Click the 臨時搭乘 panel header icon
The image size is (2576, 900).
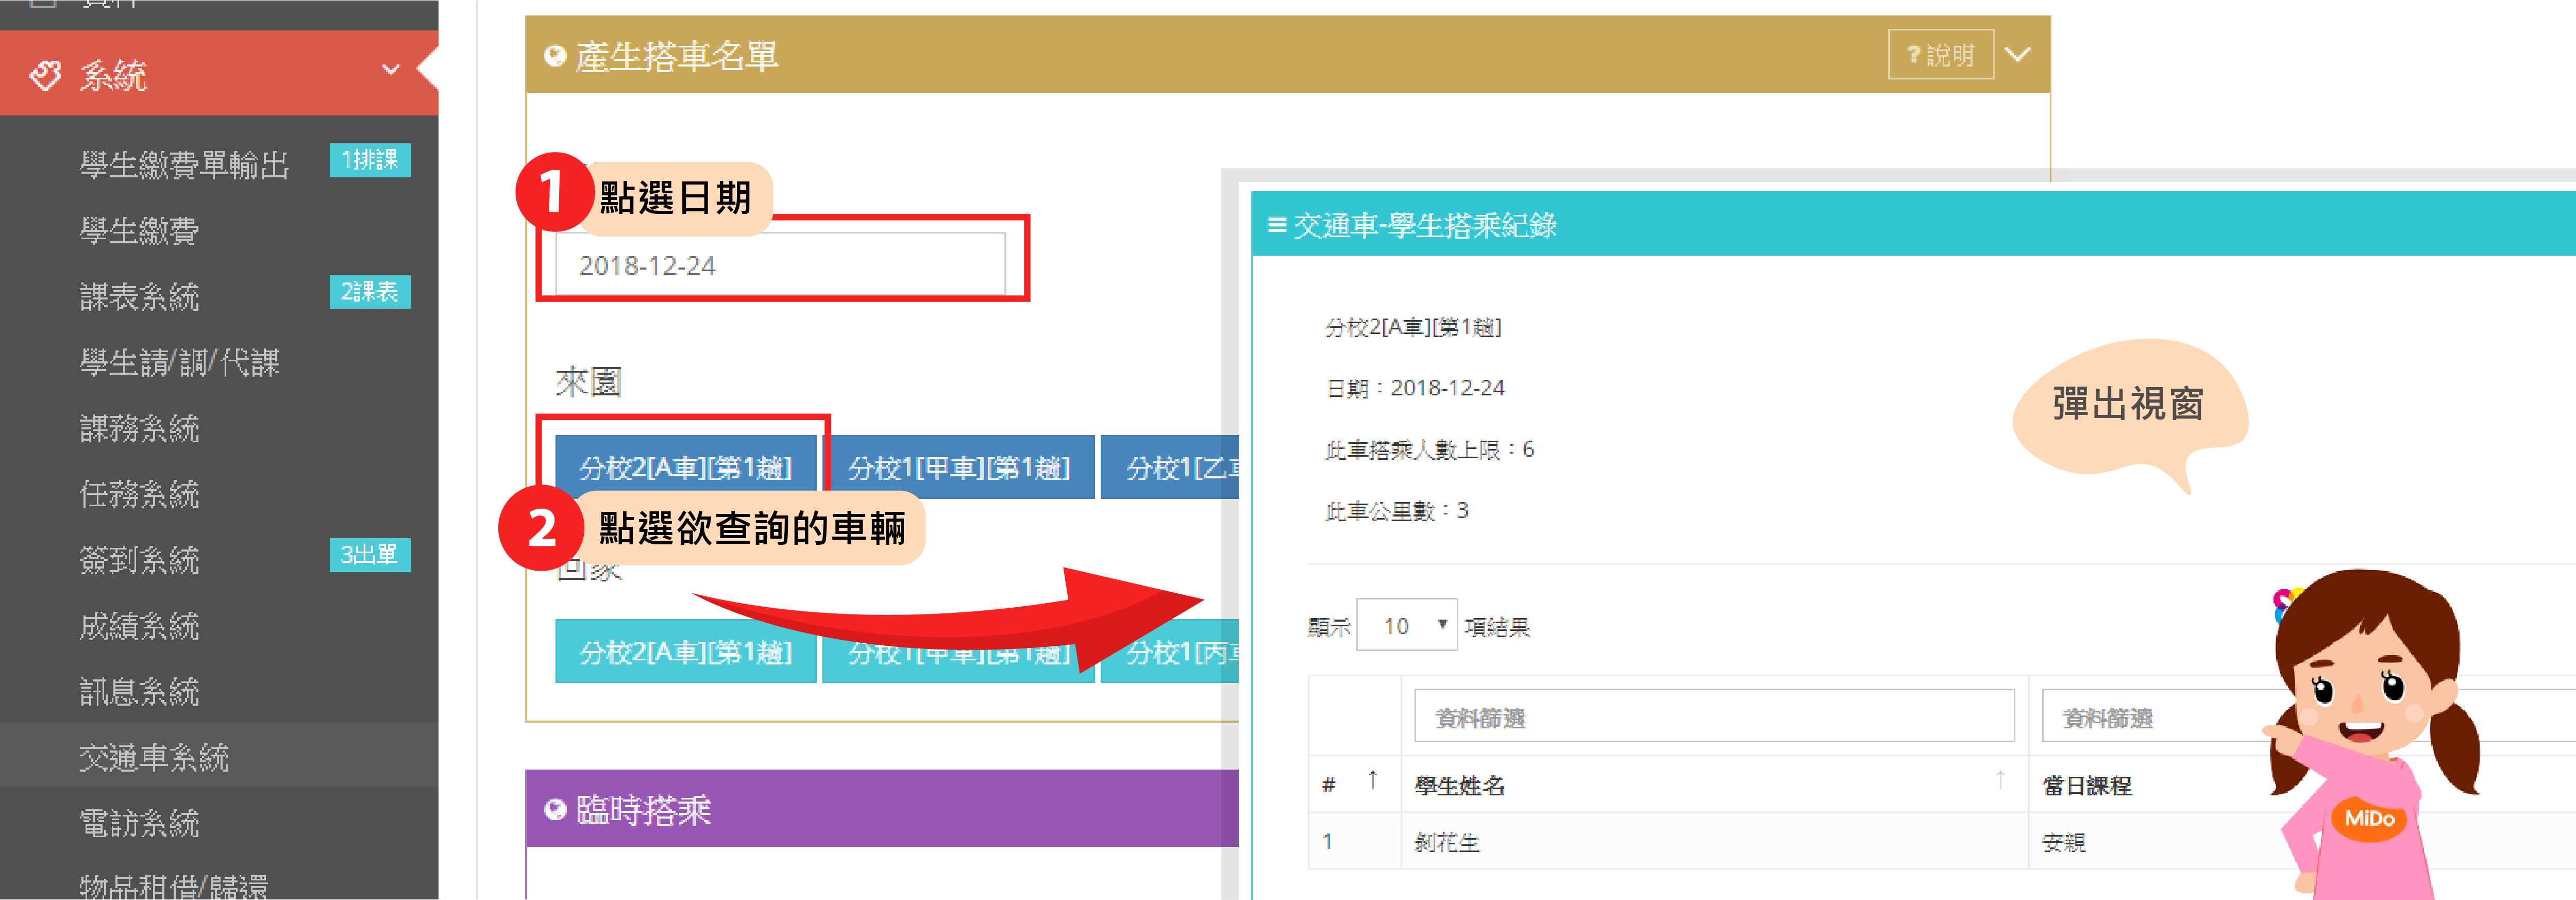555,810
